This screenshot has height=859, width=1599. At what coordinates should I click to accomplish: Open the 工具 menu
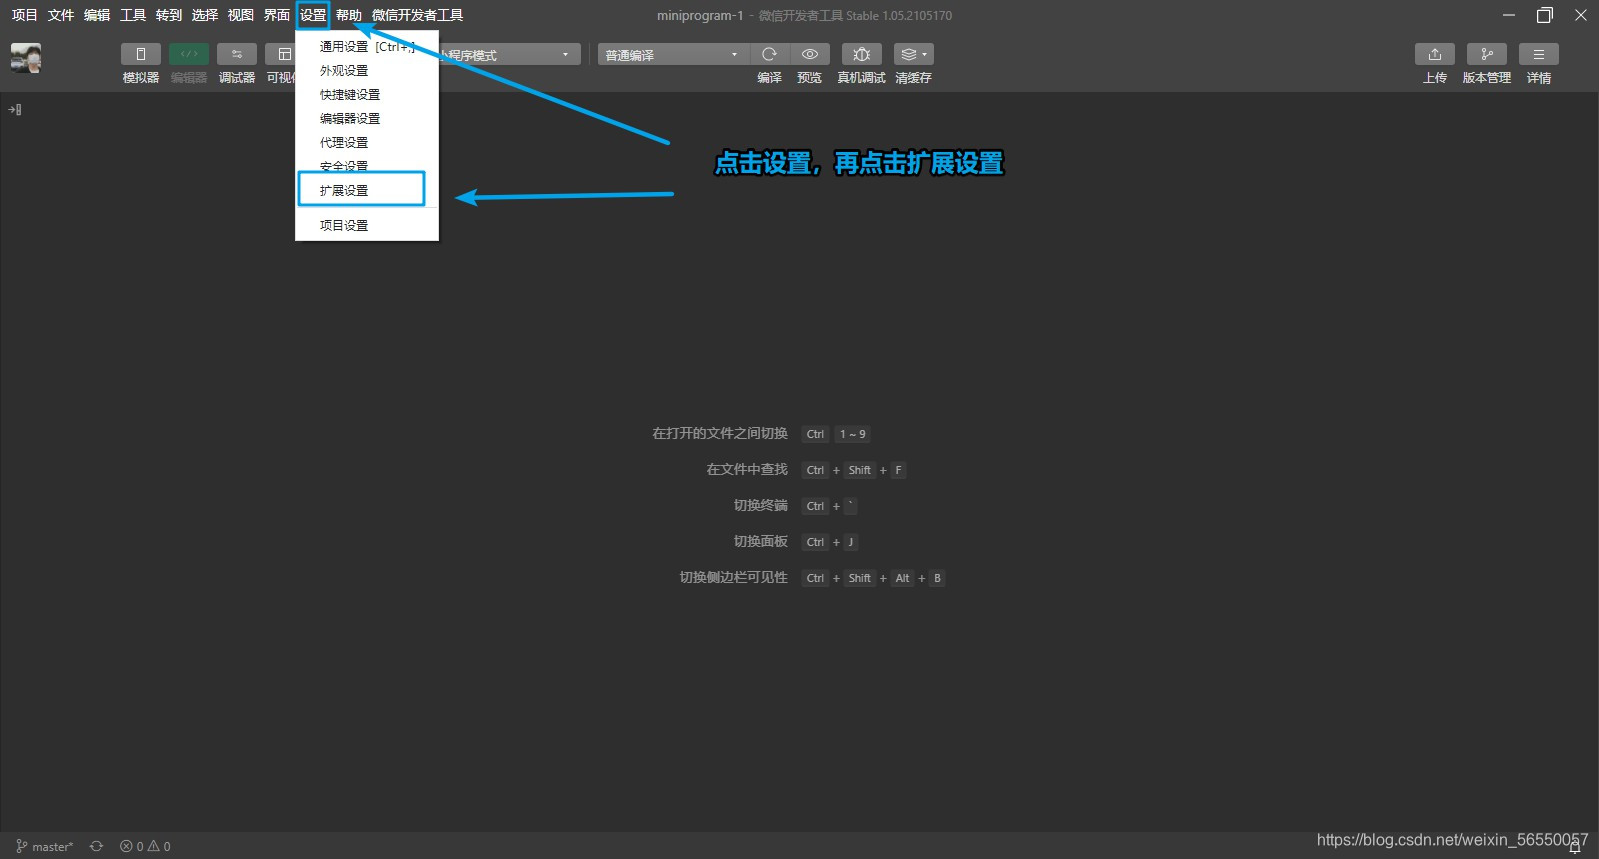click(x=133, y=15)
